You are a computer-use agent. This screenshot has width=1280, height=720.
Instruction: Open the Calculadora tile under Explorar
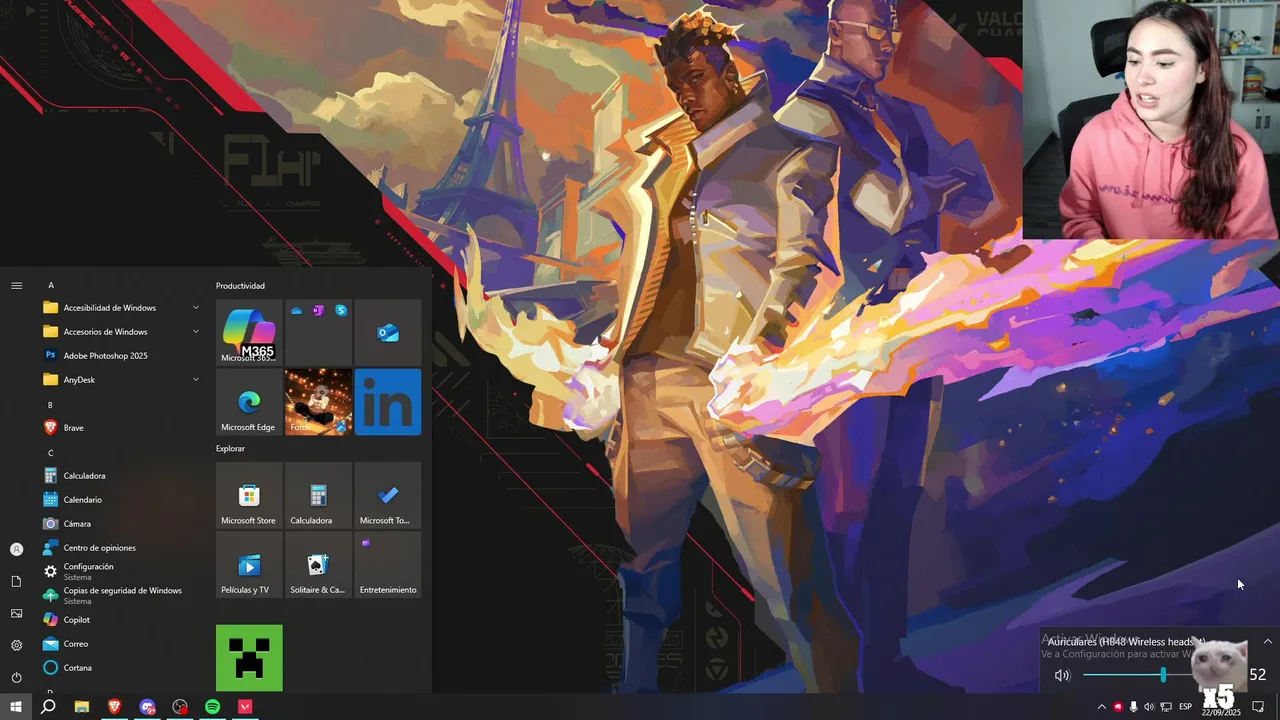[x=318, y=495]
